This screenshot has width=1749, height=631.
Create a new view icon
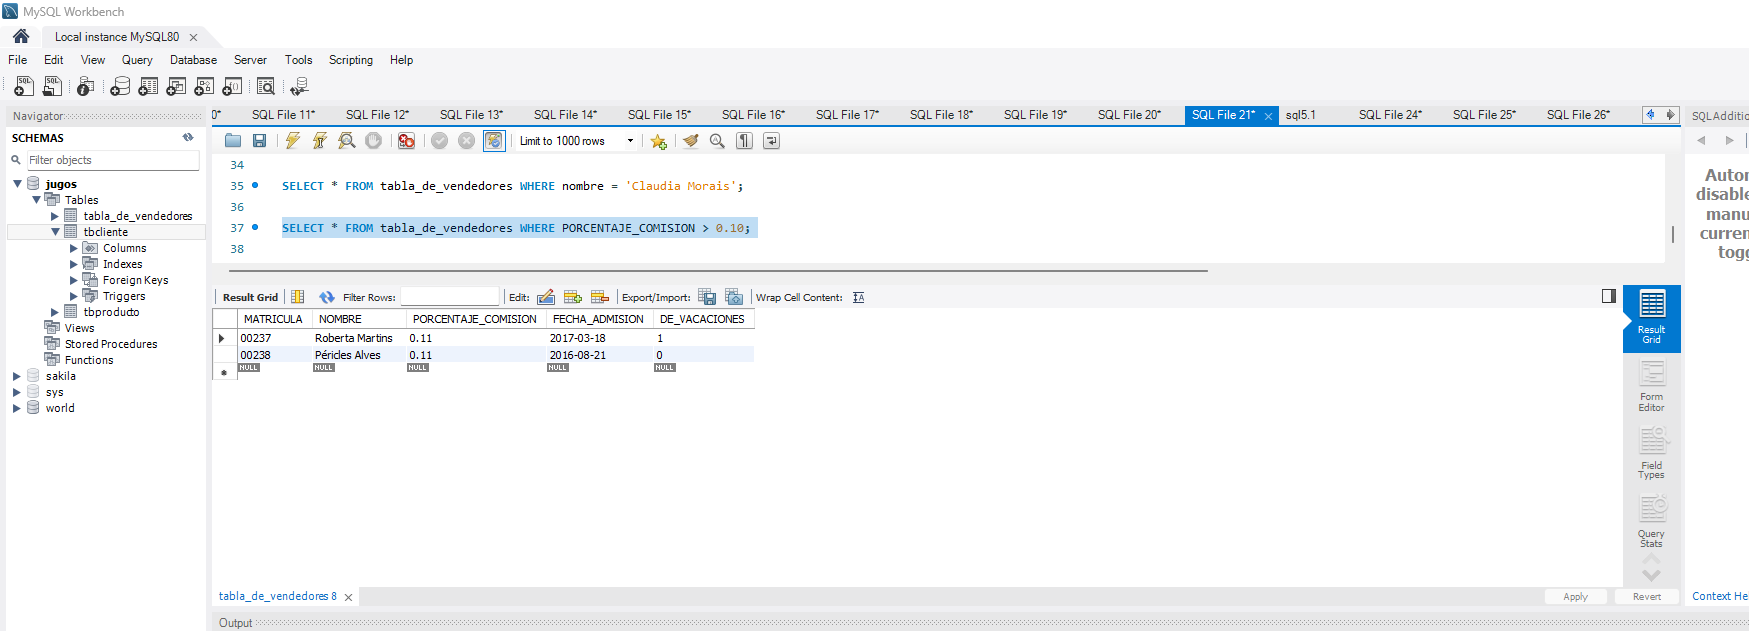point(176,86)
